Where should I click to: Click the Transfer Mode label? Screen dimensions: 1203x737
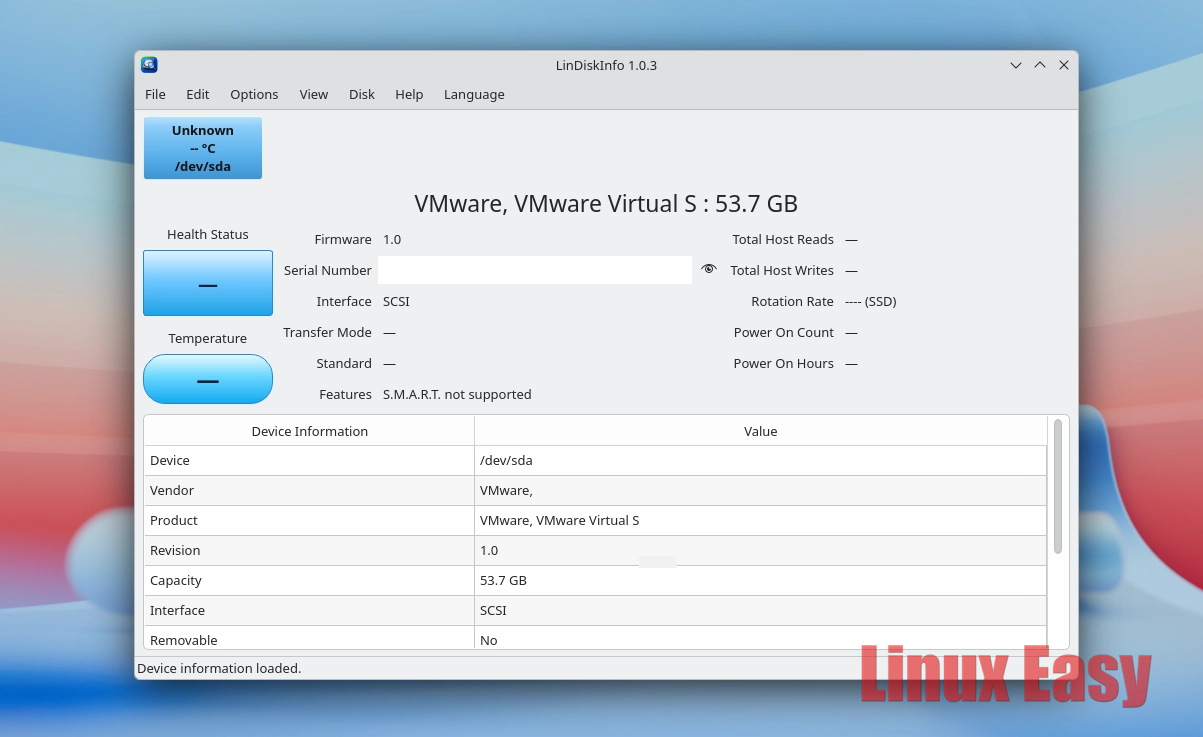tap(327, 332)
